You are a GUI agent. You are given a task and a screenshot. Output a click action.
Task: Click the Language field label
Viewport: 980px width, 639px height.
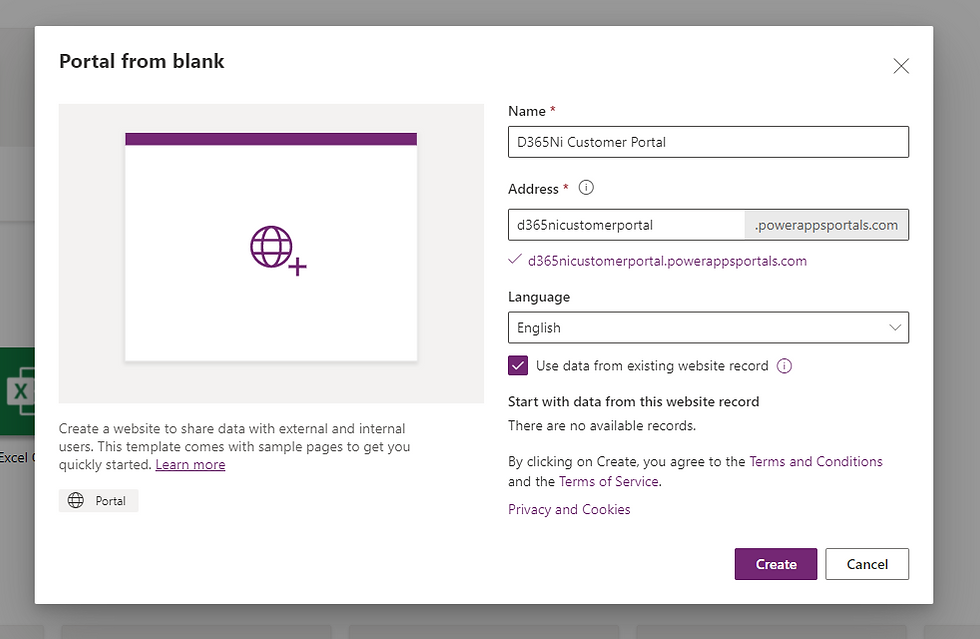539,297
